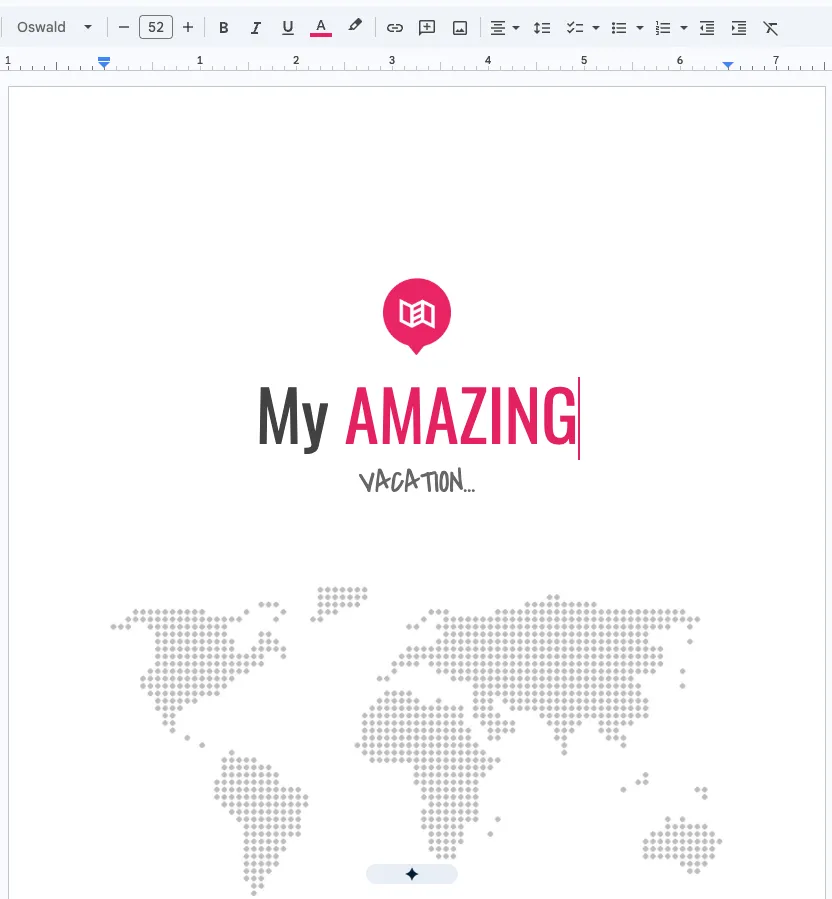Click the sparkle AI assist button
The width and height of the screenshot is (832, 899).
[412, 874]
